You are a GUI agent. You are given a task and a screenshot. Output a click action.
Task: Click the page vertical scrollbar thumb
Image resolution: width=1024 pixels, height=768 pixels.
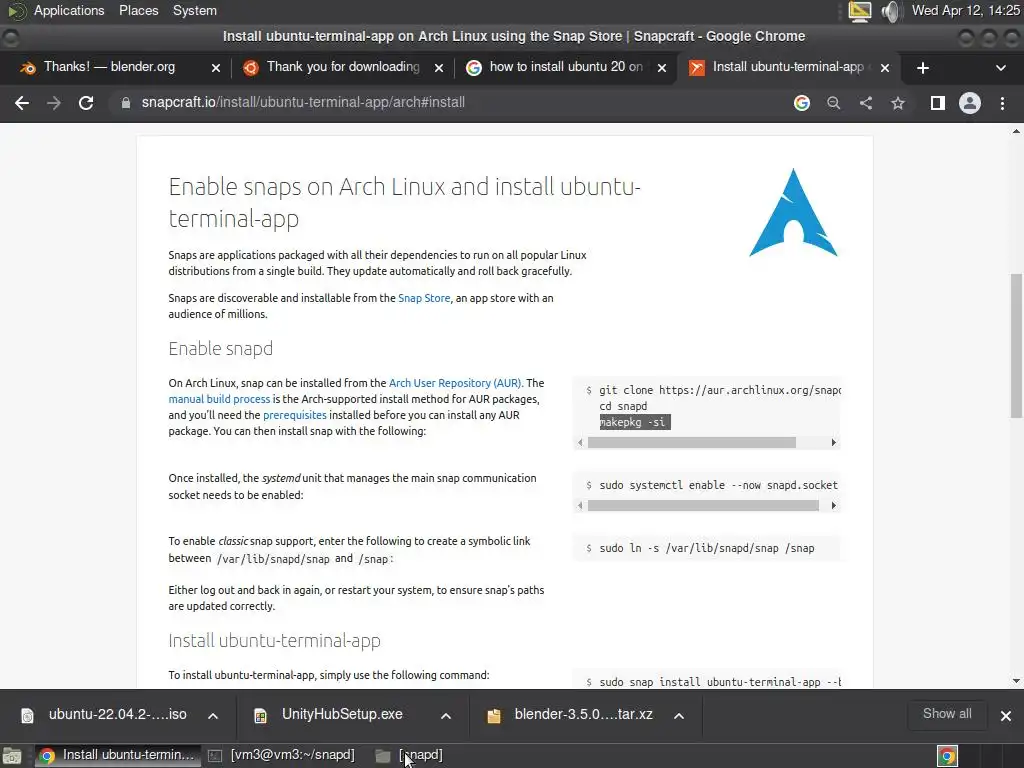tap(1016, 345)
